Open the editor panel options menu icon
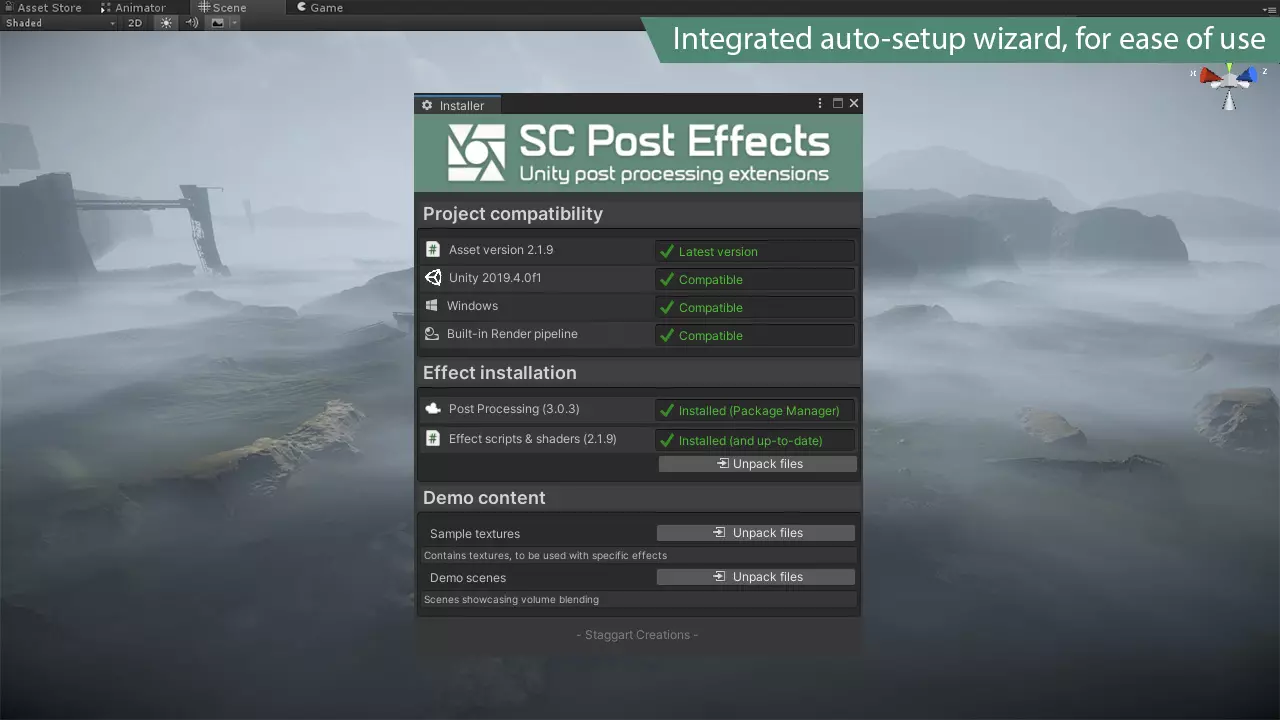1280x720 pixels. click(x=1270, y=8)
